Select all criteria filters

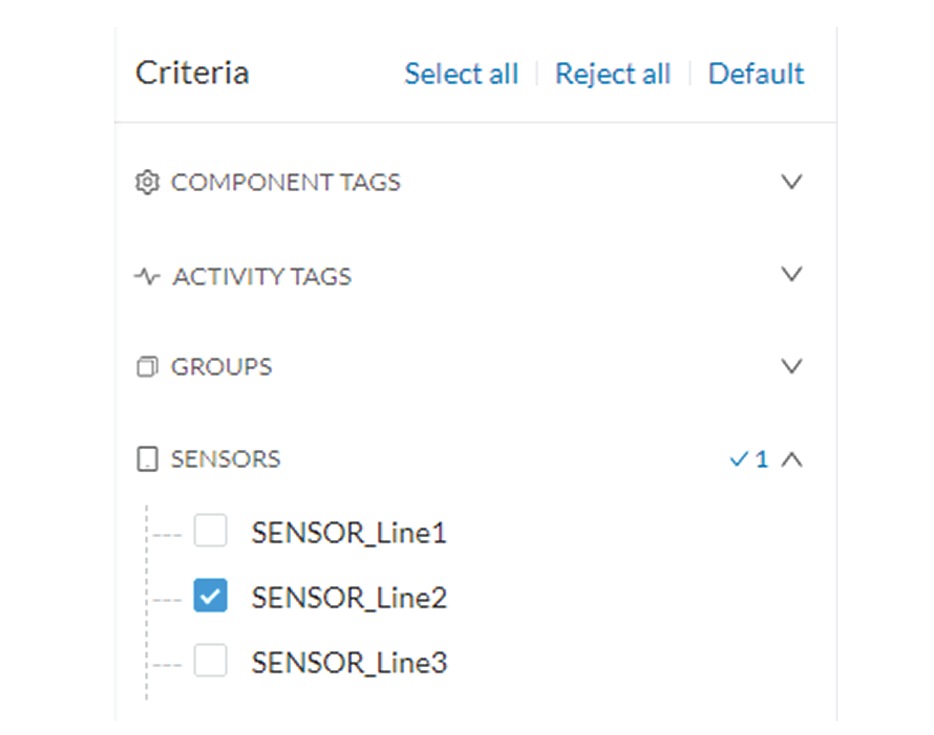(461, 73)
